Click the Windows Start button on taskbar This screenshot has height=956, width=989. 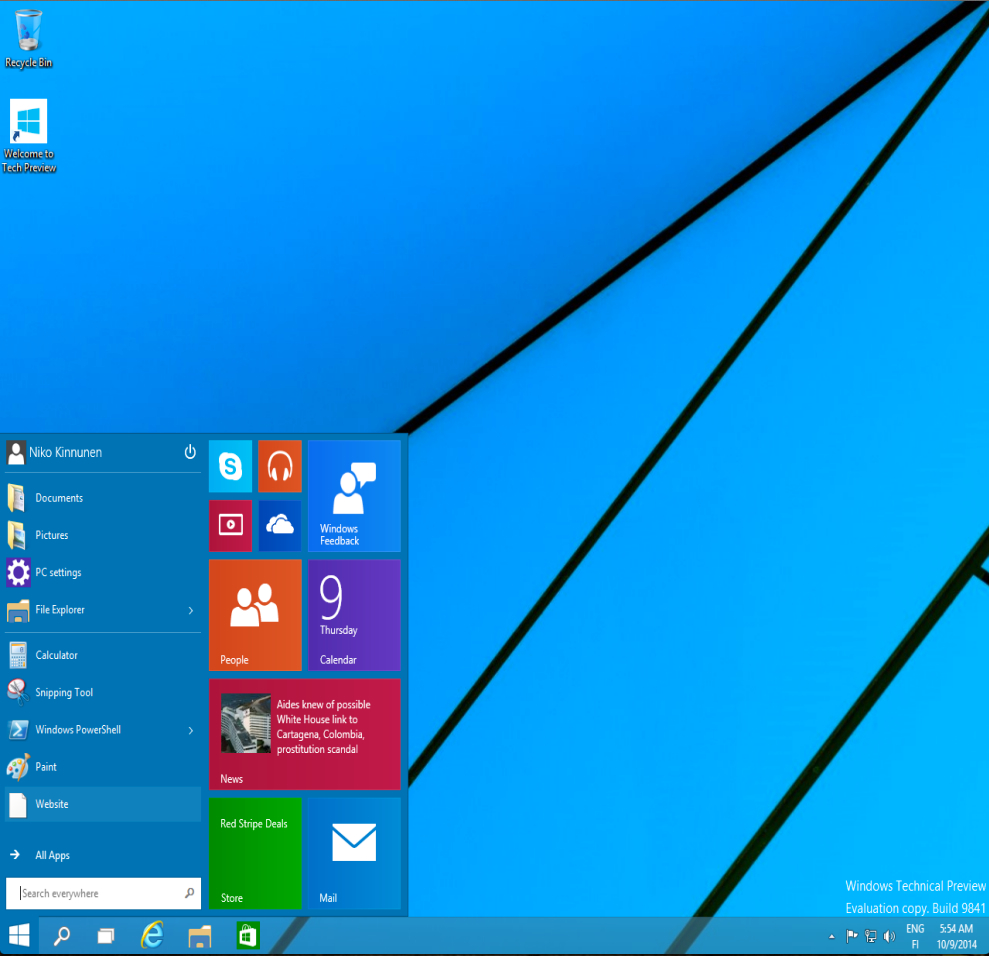point(19,935)
